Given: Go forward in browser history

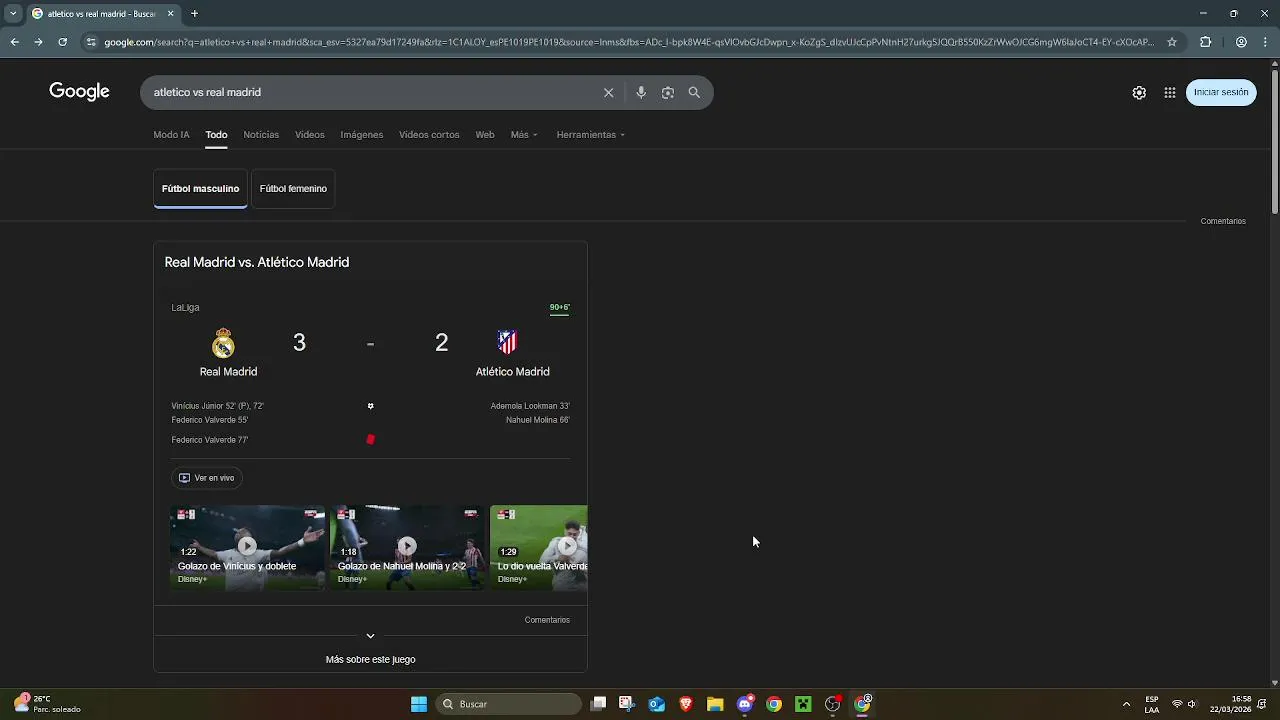Looking at the screenshot, I should [38, 42].
